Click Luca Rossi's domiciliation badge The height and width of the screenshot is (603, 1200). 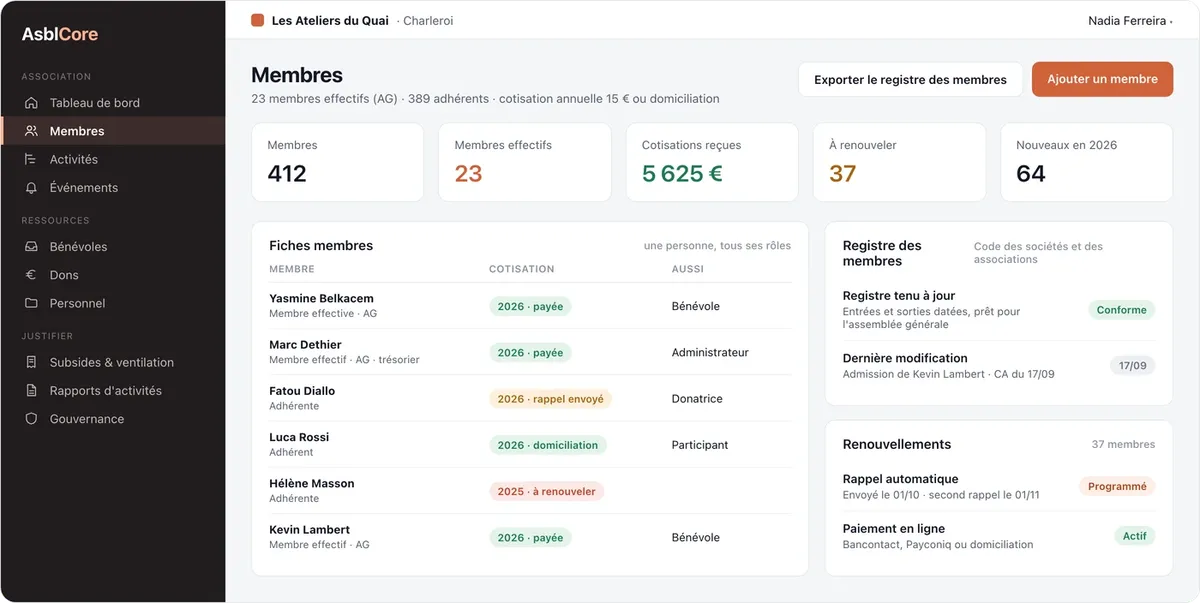pos(548,445)
